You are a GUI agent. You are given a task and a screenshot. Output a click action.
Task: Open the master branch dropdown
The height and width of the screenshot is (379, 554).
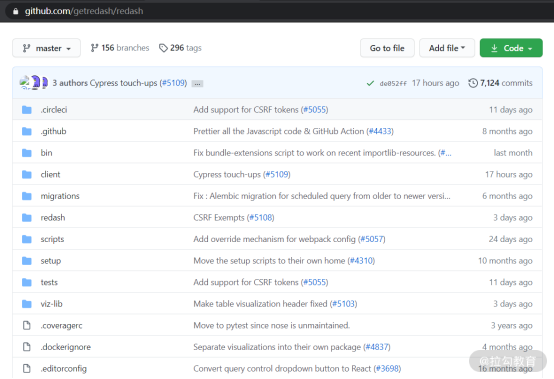coord(46,48)
